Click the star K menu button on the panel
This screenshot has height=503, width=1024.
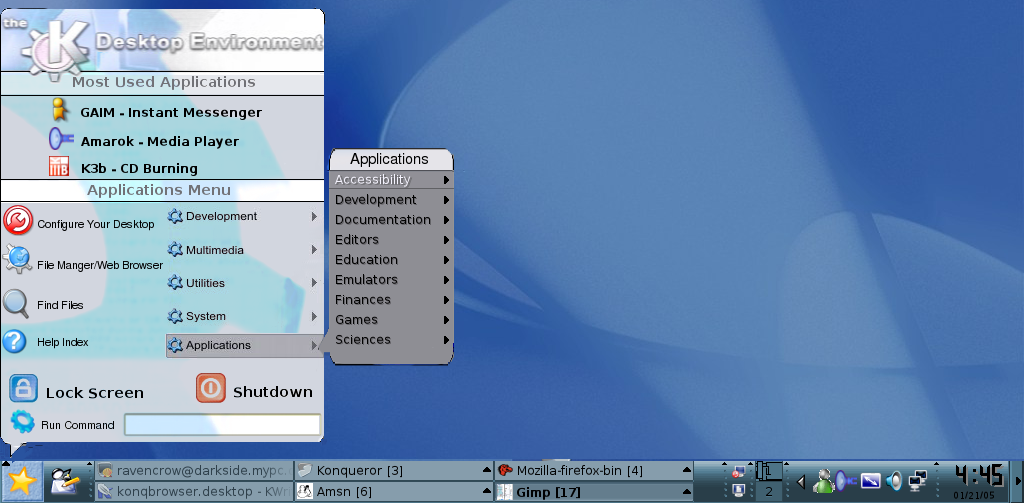(22, 482)
